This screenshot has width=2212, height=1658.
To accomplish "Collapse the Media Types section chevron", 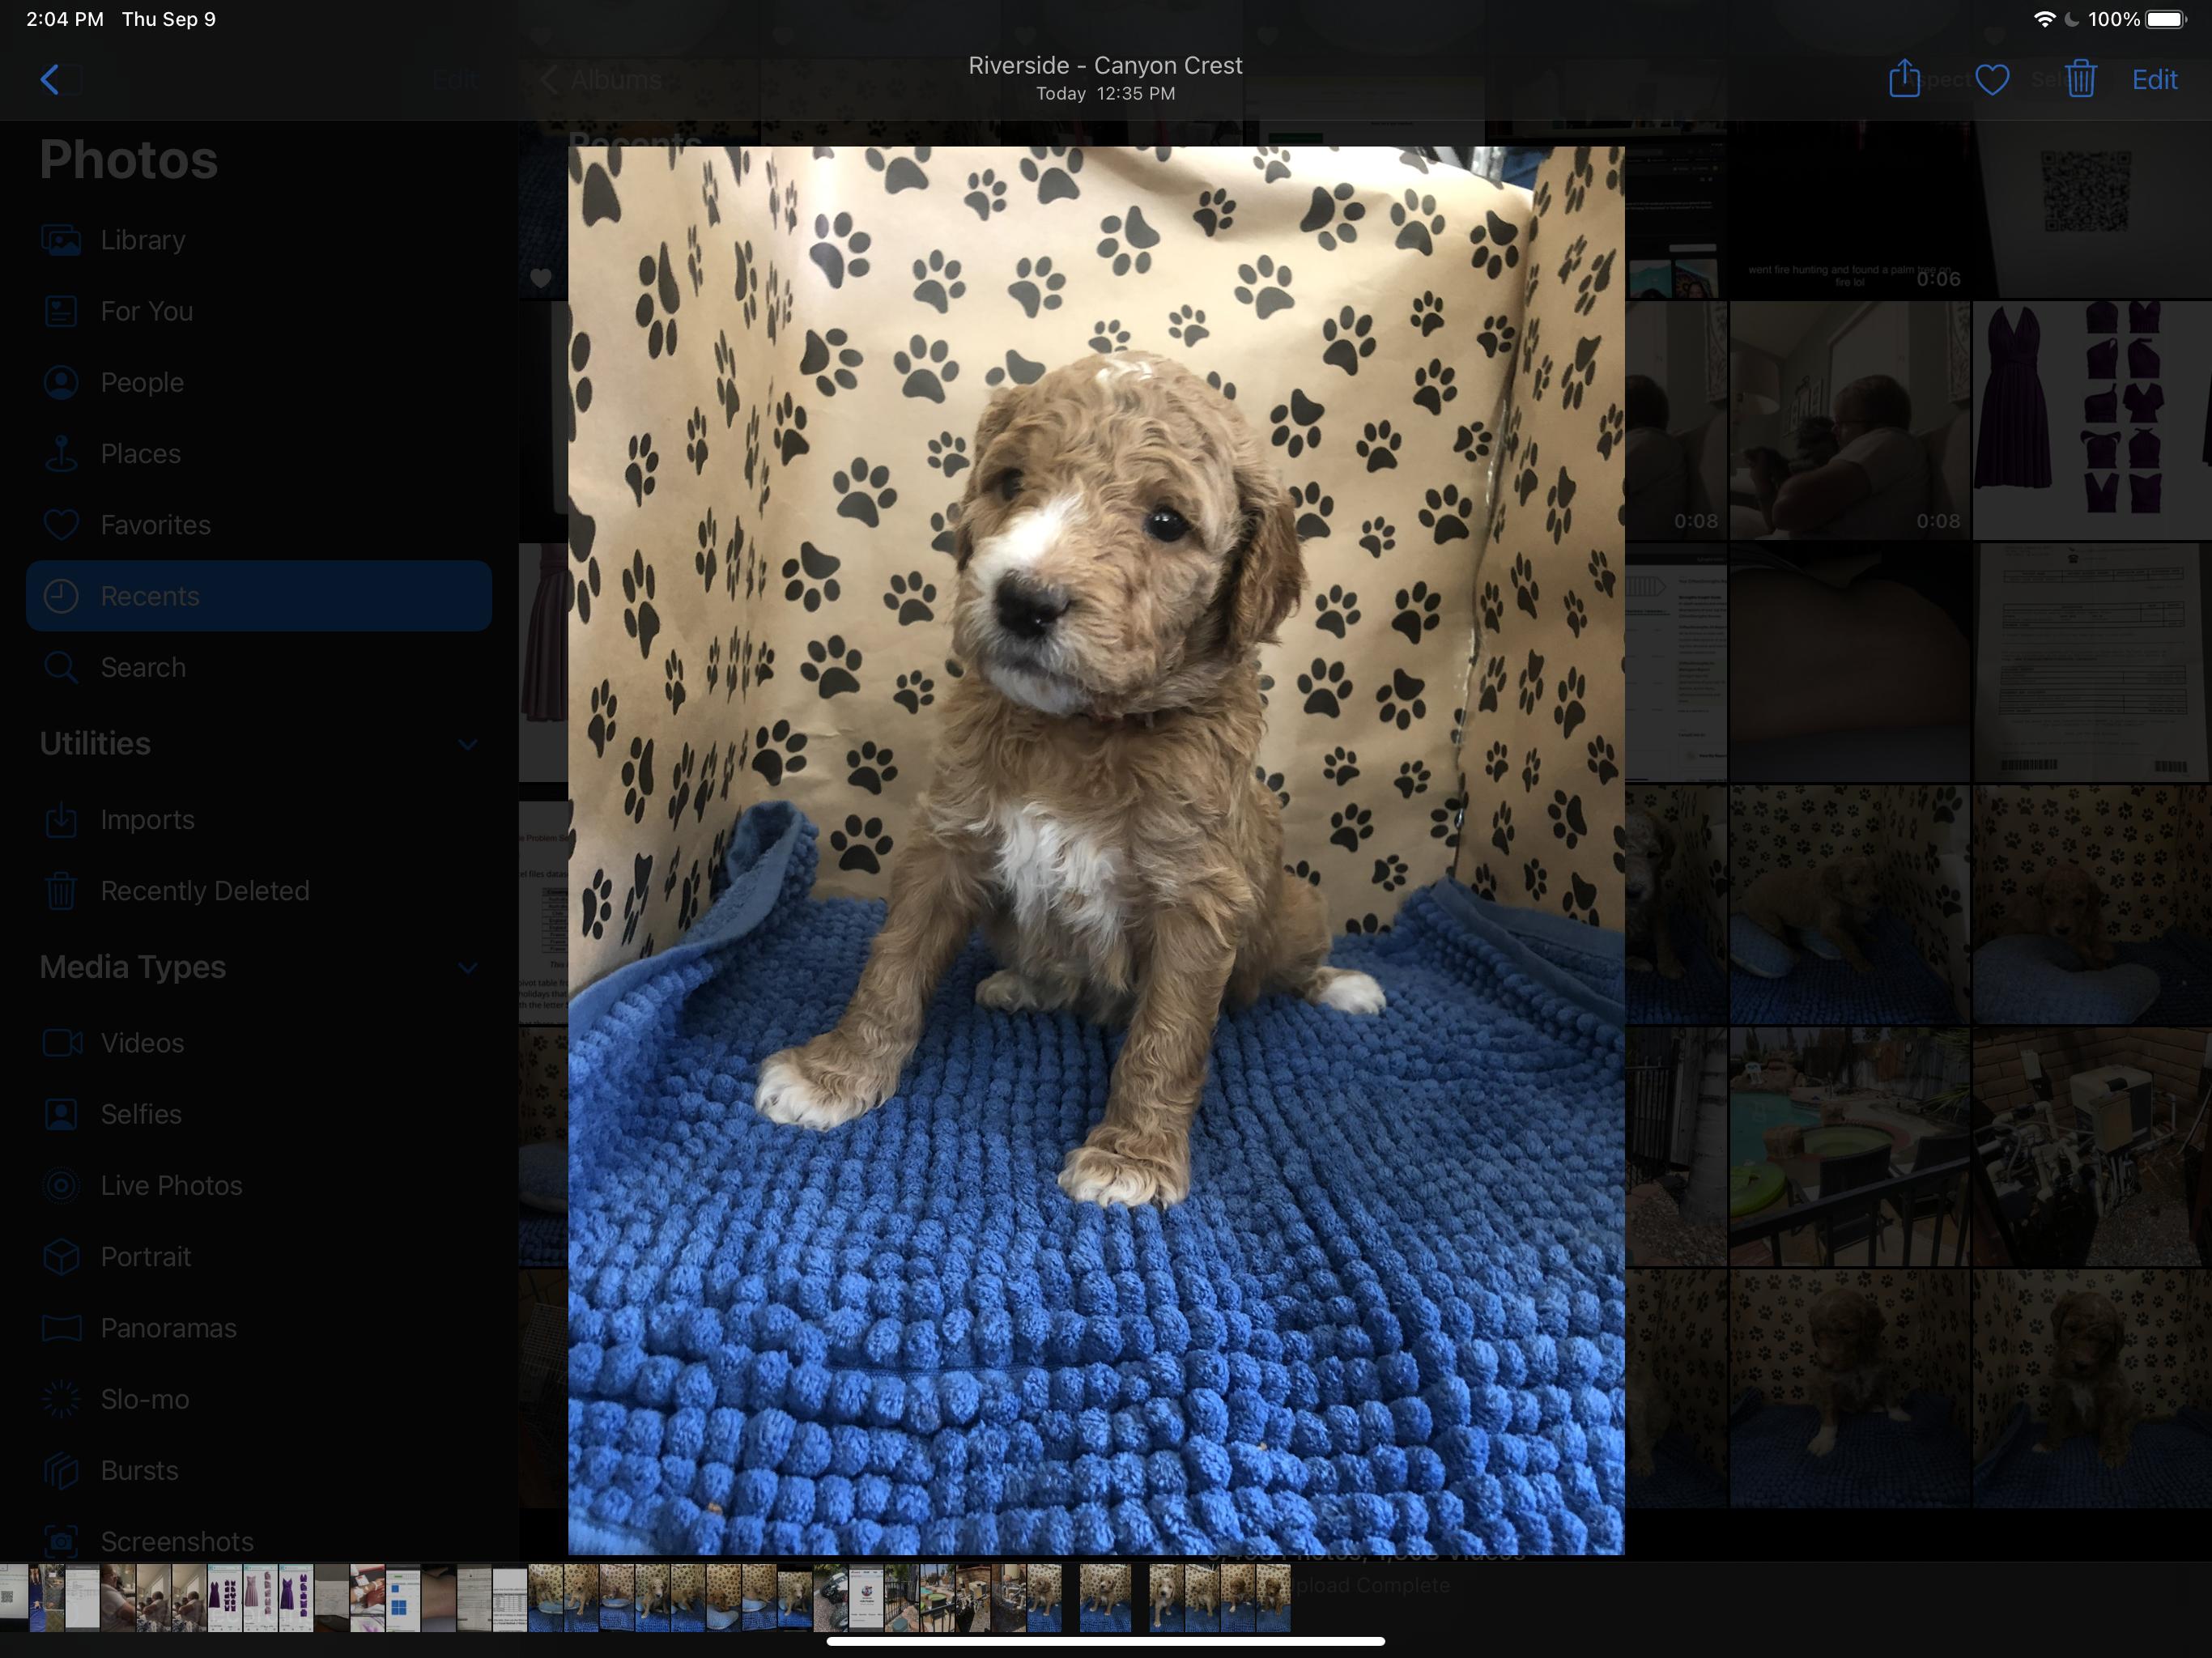I will [467, 967].
